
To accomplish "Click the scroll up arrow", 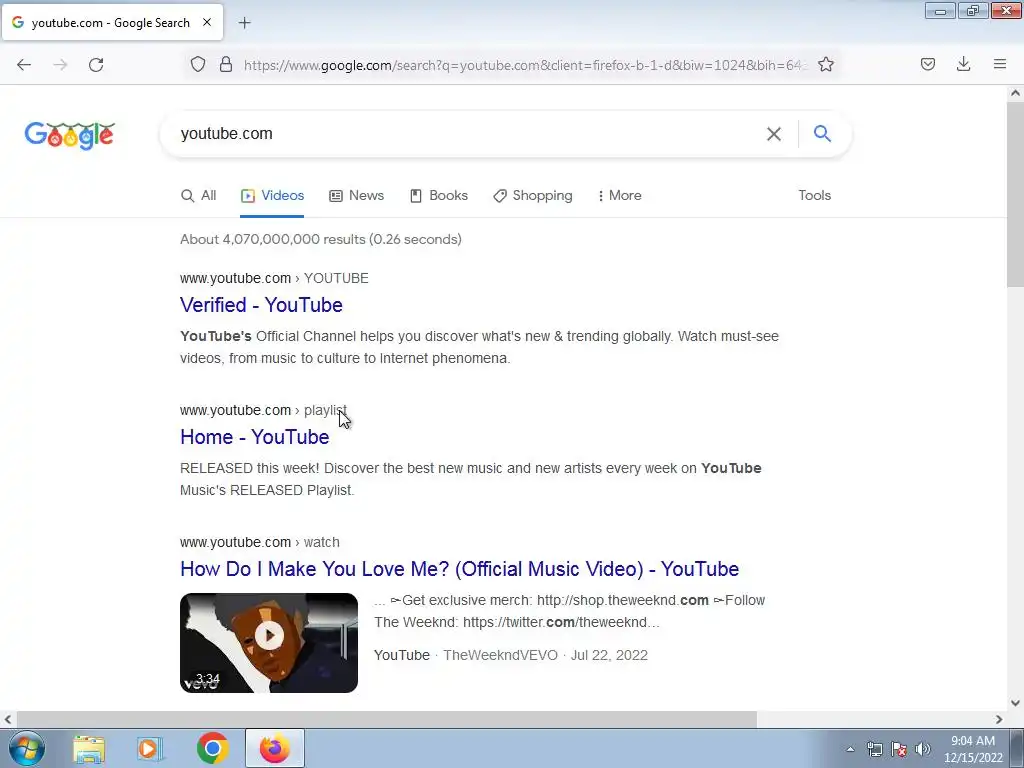I will pyautogui.click(x=1015, y=93).
